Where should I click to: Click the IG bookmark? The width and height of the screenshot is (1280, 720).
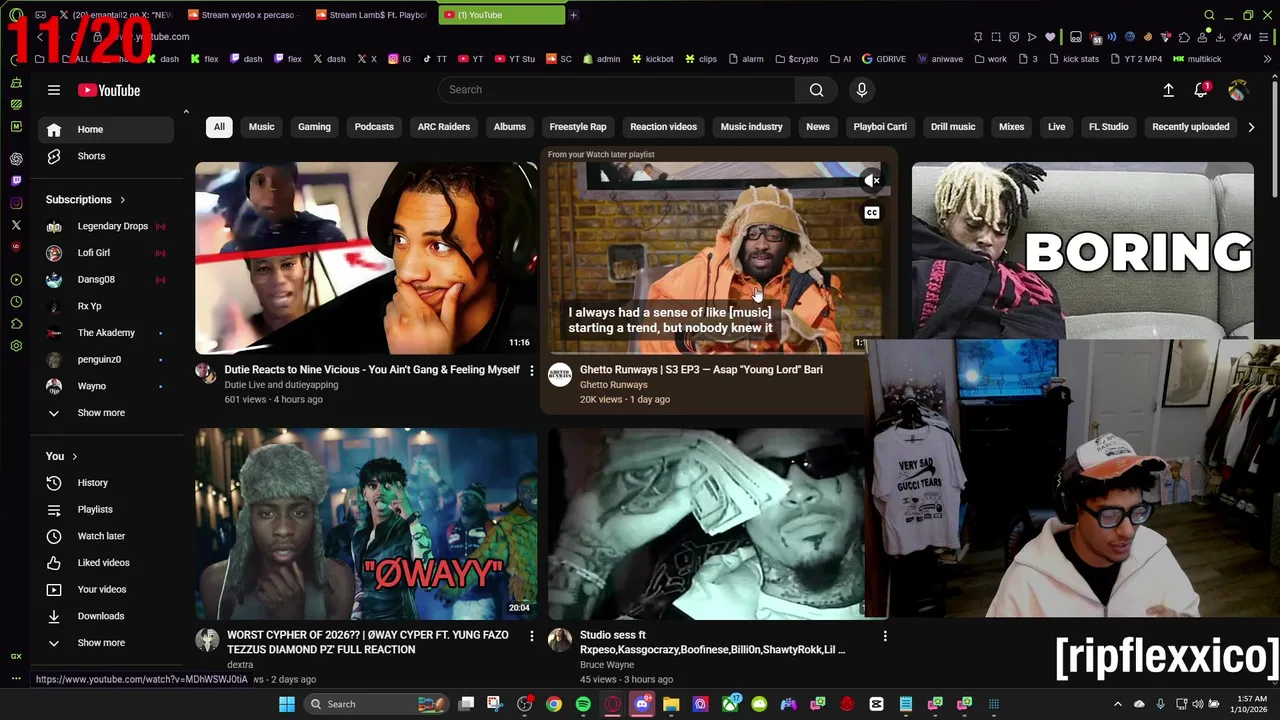tap(399, 59)
